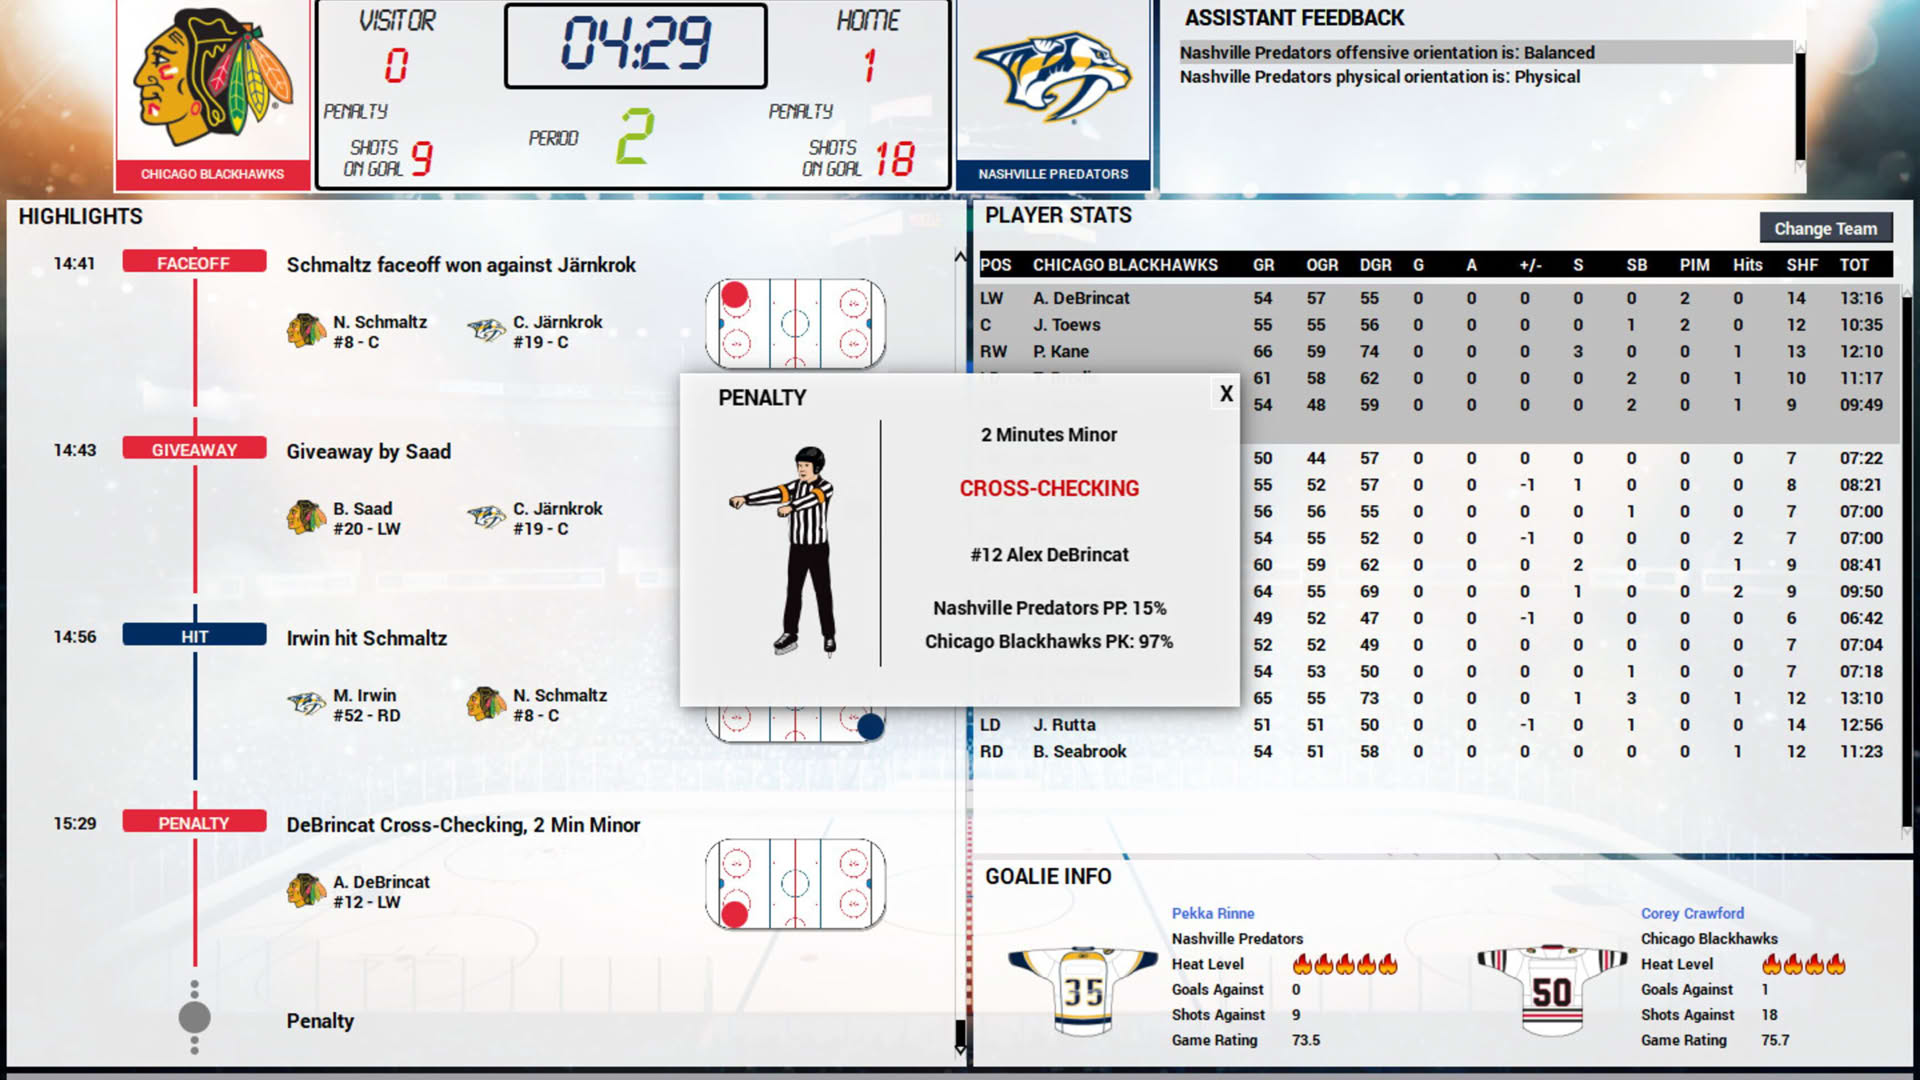Sort player stats by POS column

pyautogui.click(x=995, y=265)
